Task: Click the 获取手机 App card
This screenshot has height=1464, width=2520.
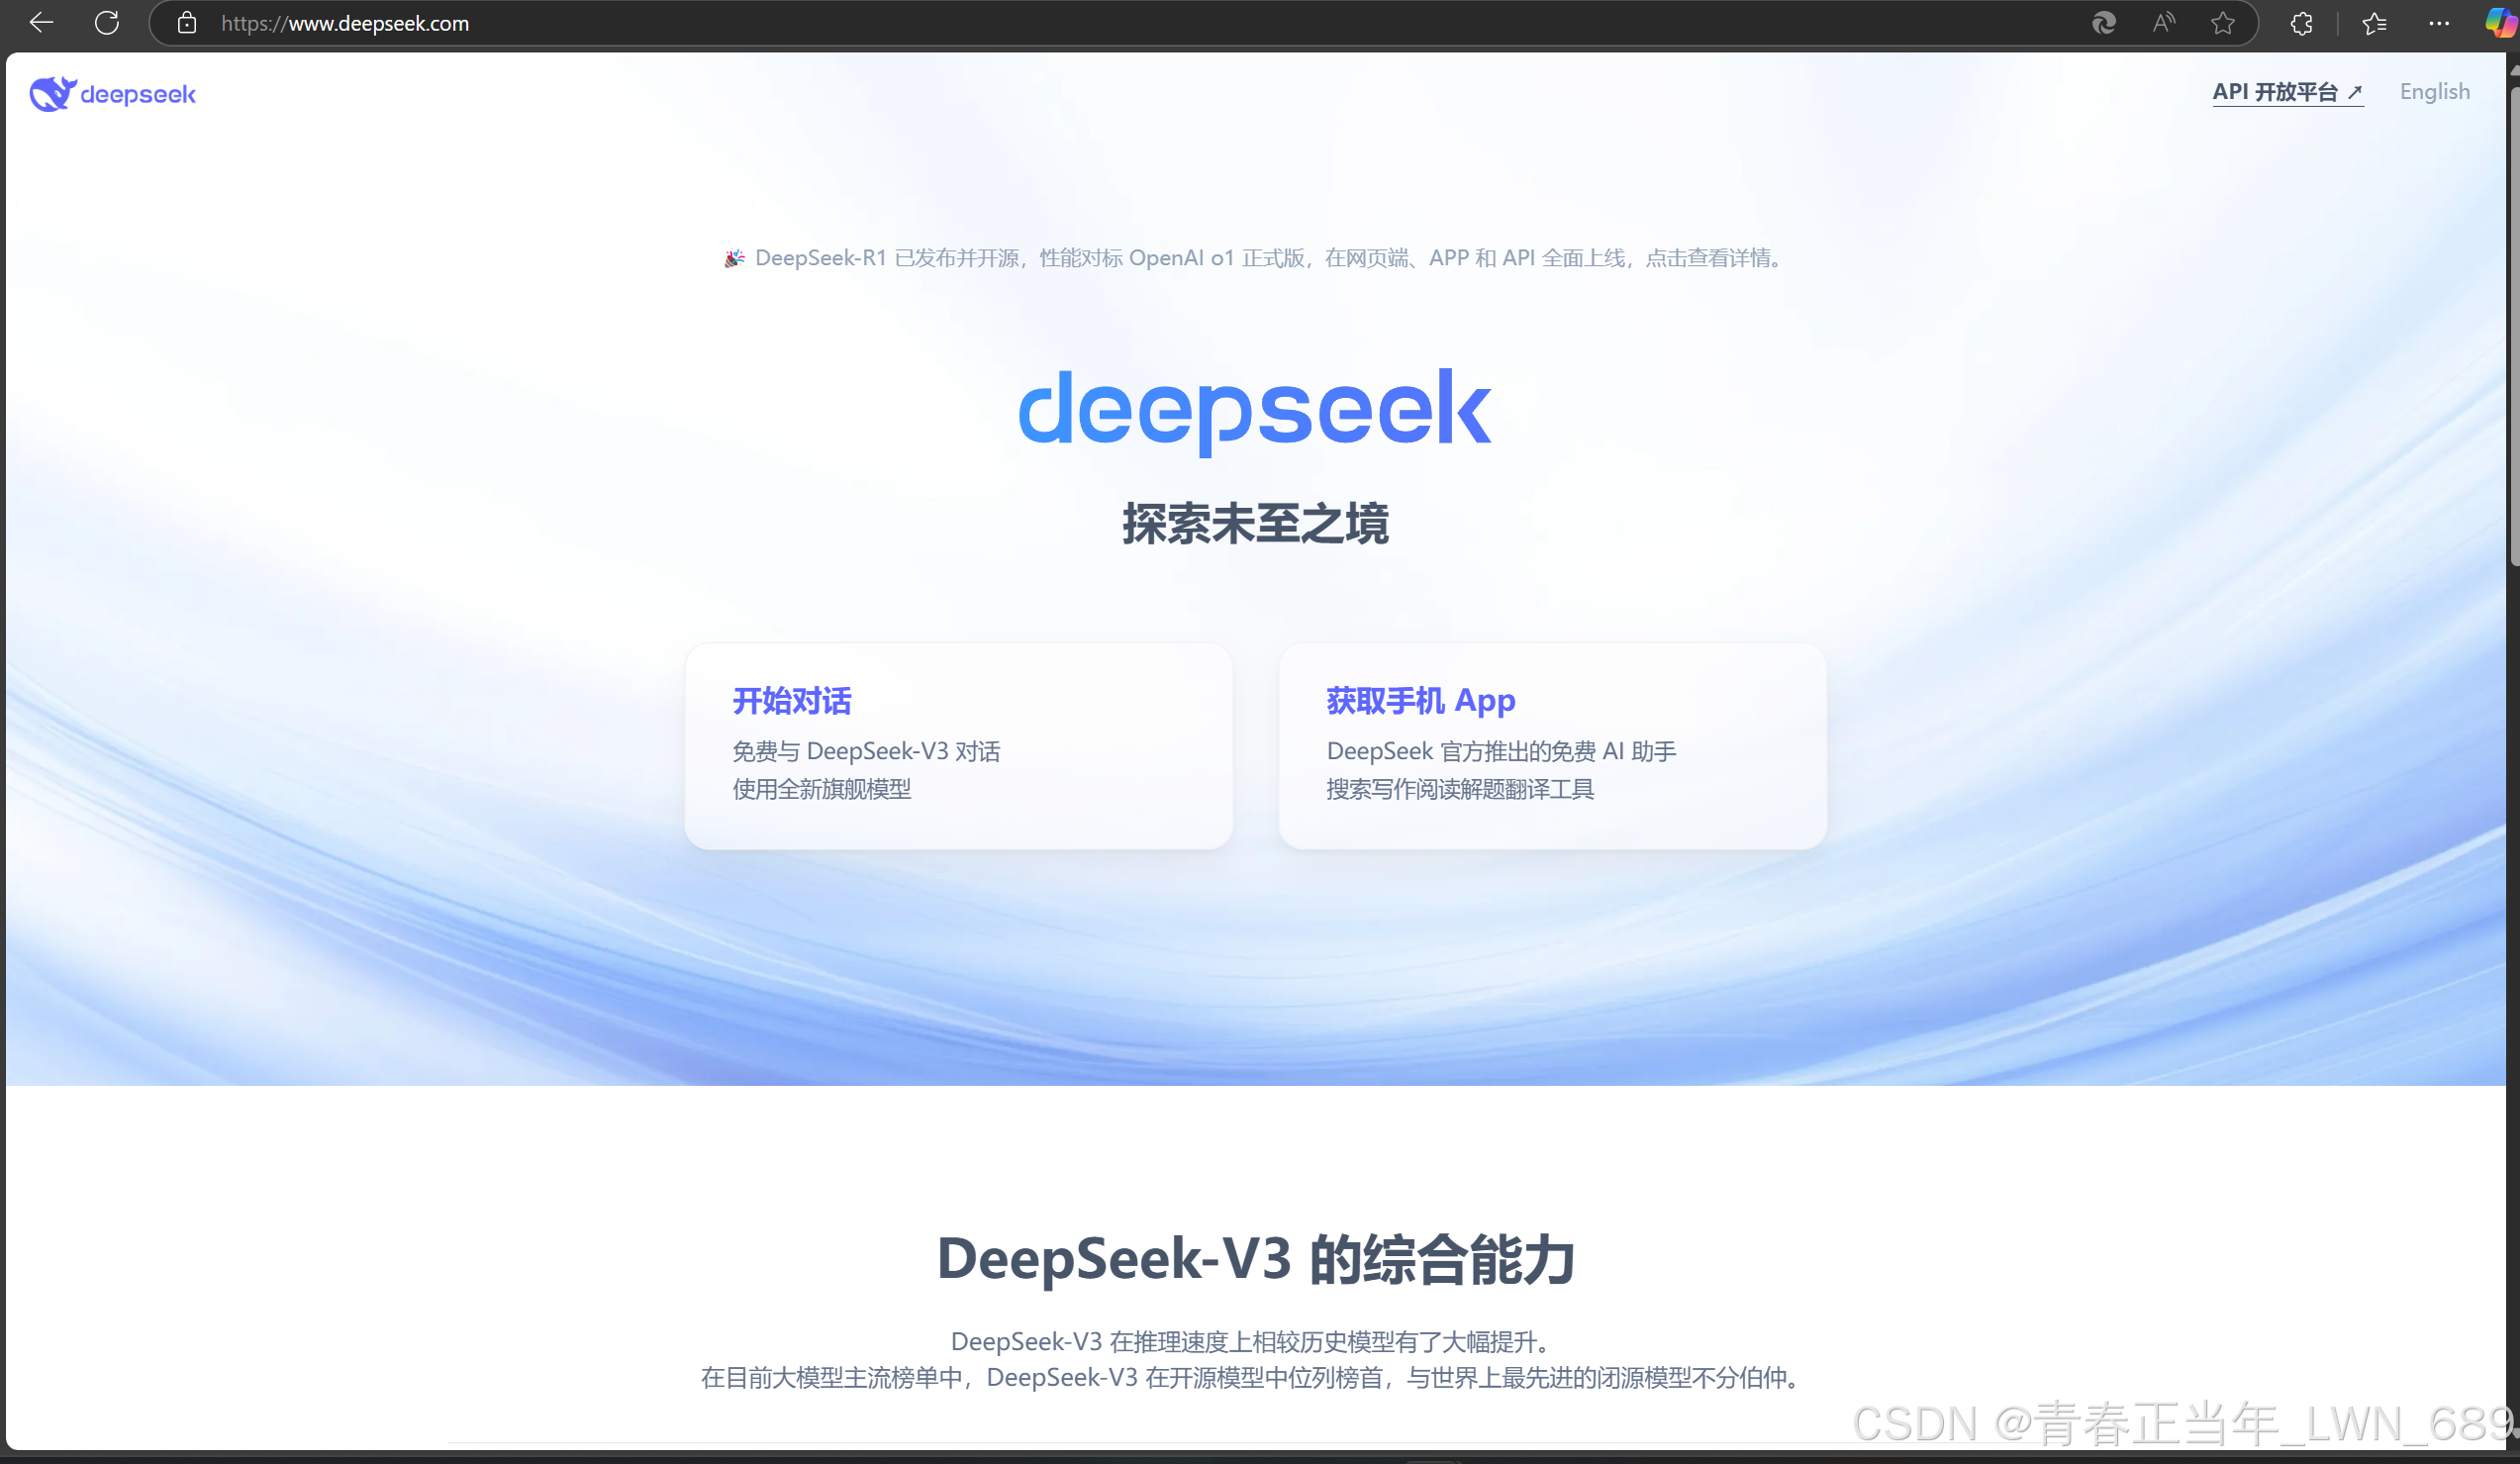Action: click(x=1552, y=745)
